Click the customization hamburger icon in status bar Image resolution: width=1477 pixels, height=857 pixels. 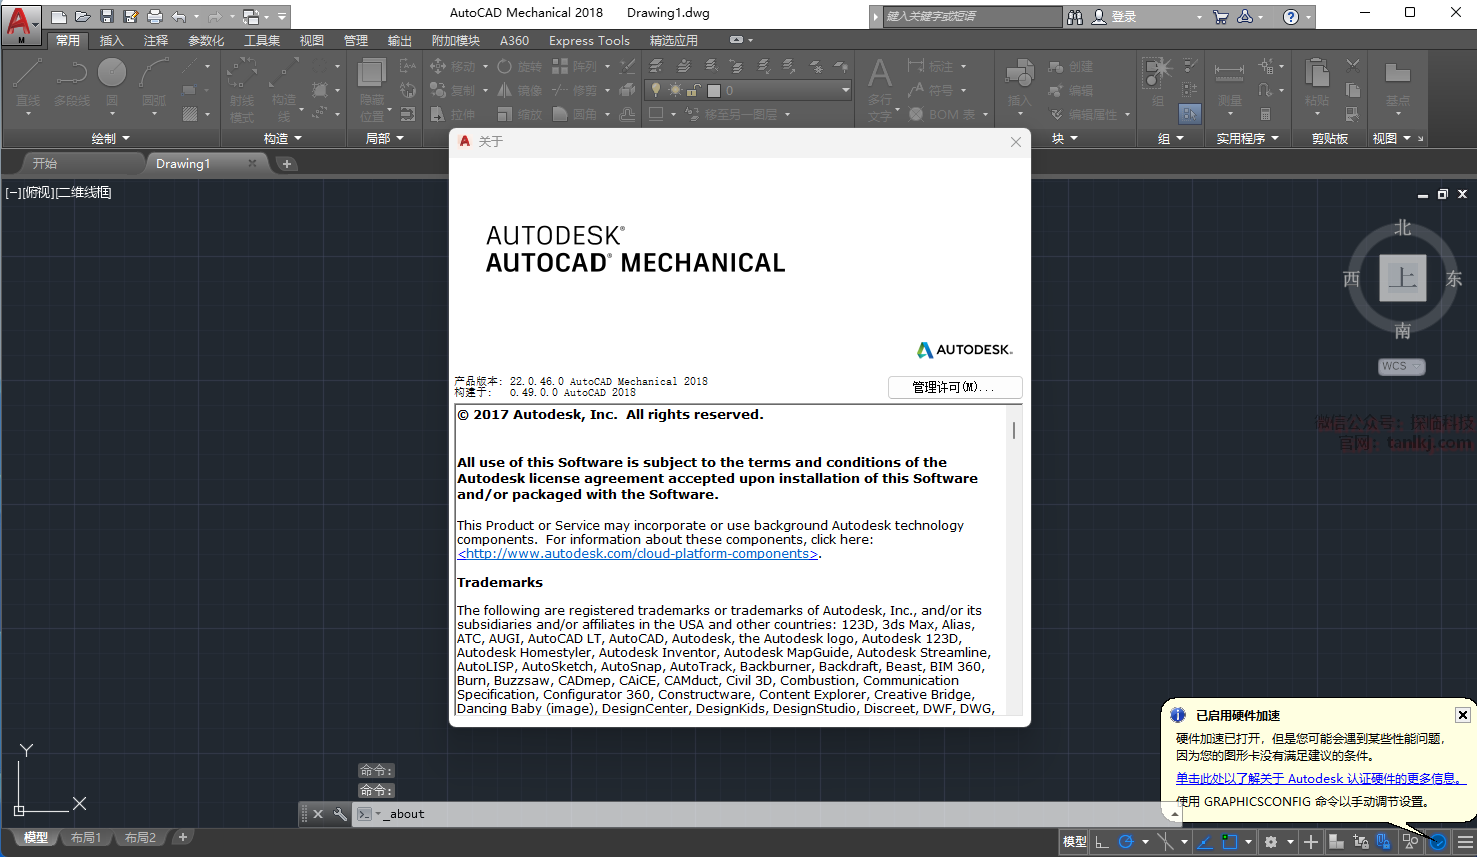coord(1465,842)
